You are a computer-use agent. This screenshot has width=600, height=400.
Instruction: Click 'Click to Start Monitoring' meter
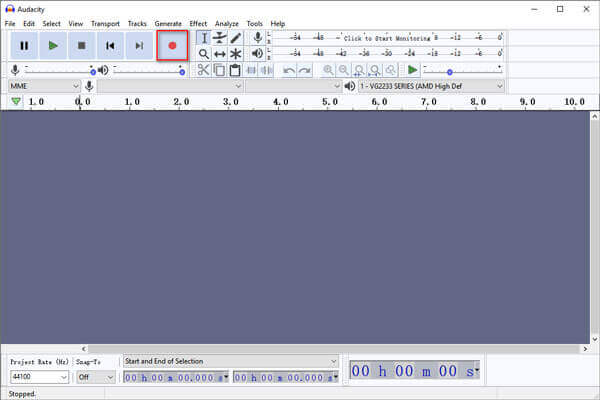(386, 38)
